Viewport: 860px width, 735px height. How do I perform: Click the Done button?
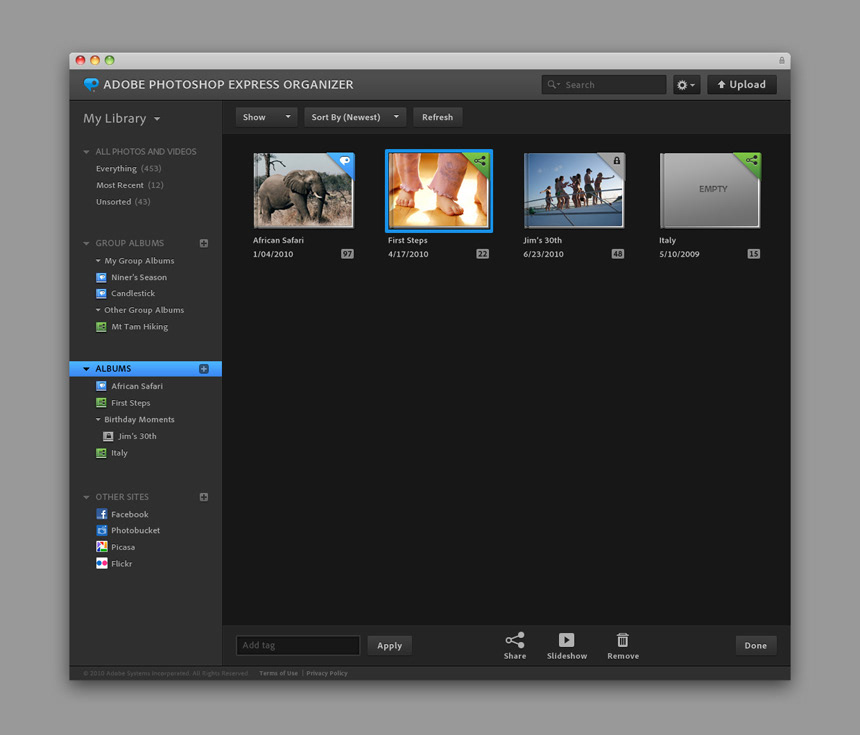[756, 646]
